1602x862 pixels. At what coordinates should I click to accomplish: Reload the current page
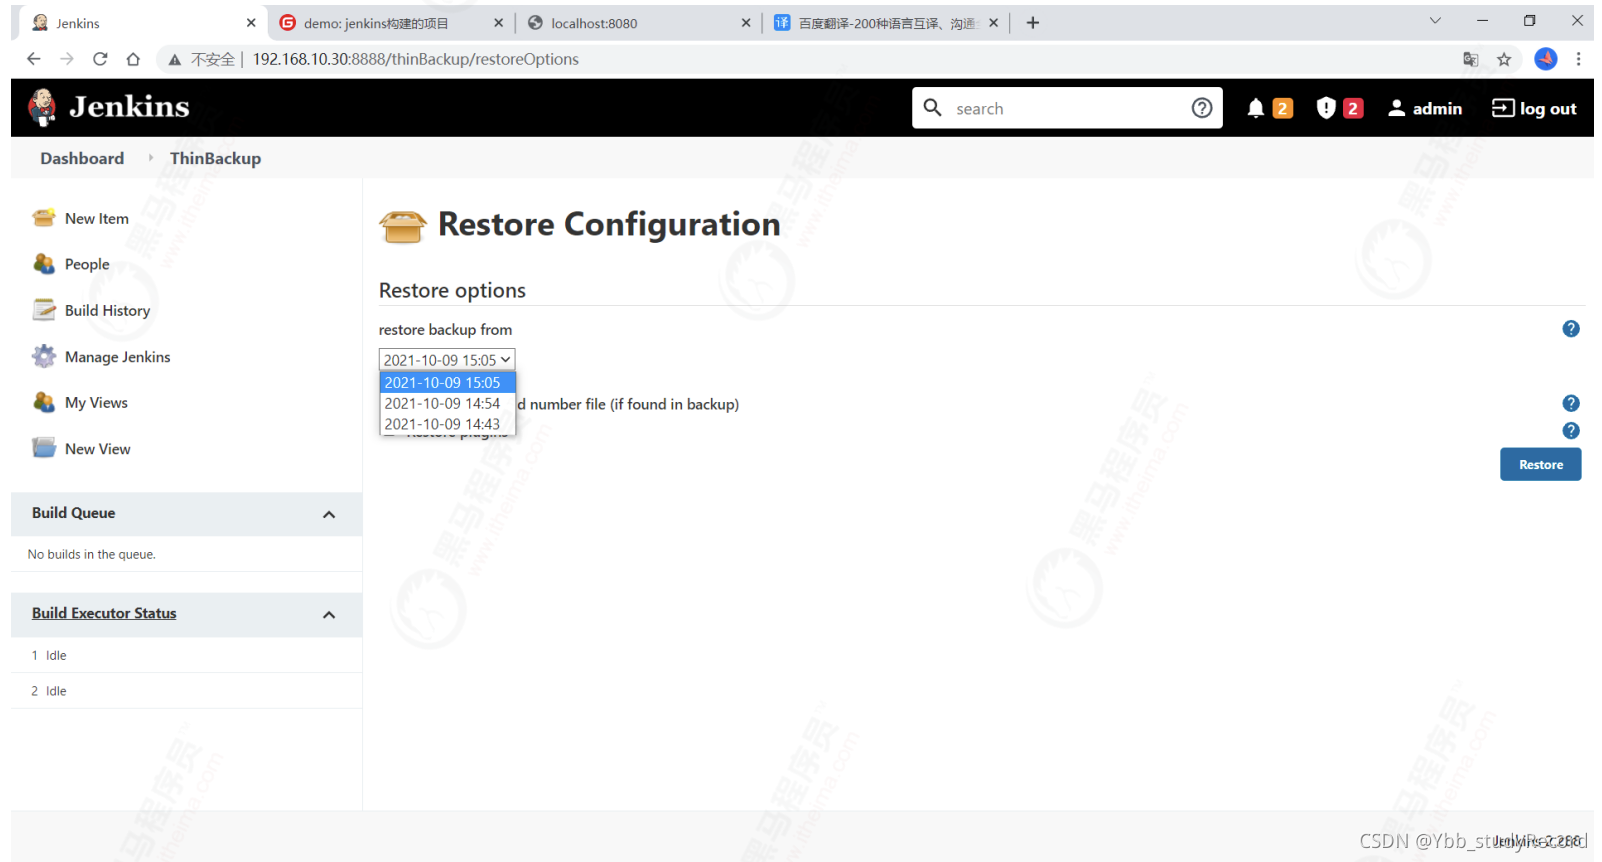[100, 59]
